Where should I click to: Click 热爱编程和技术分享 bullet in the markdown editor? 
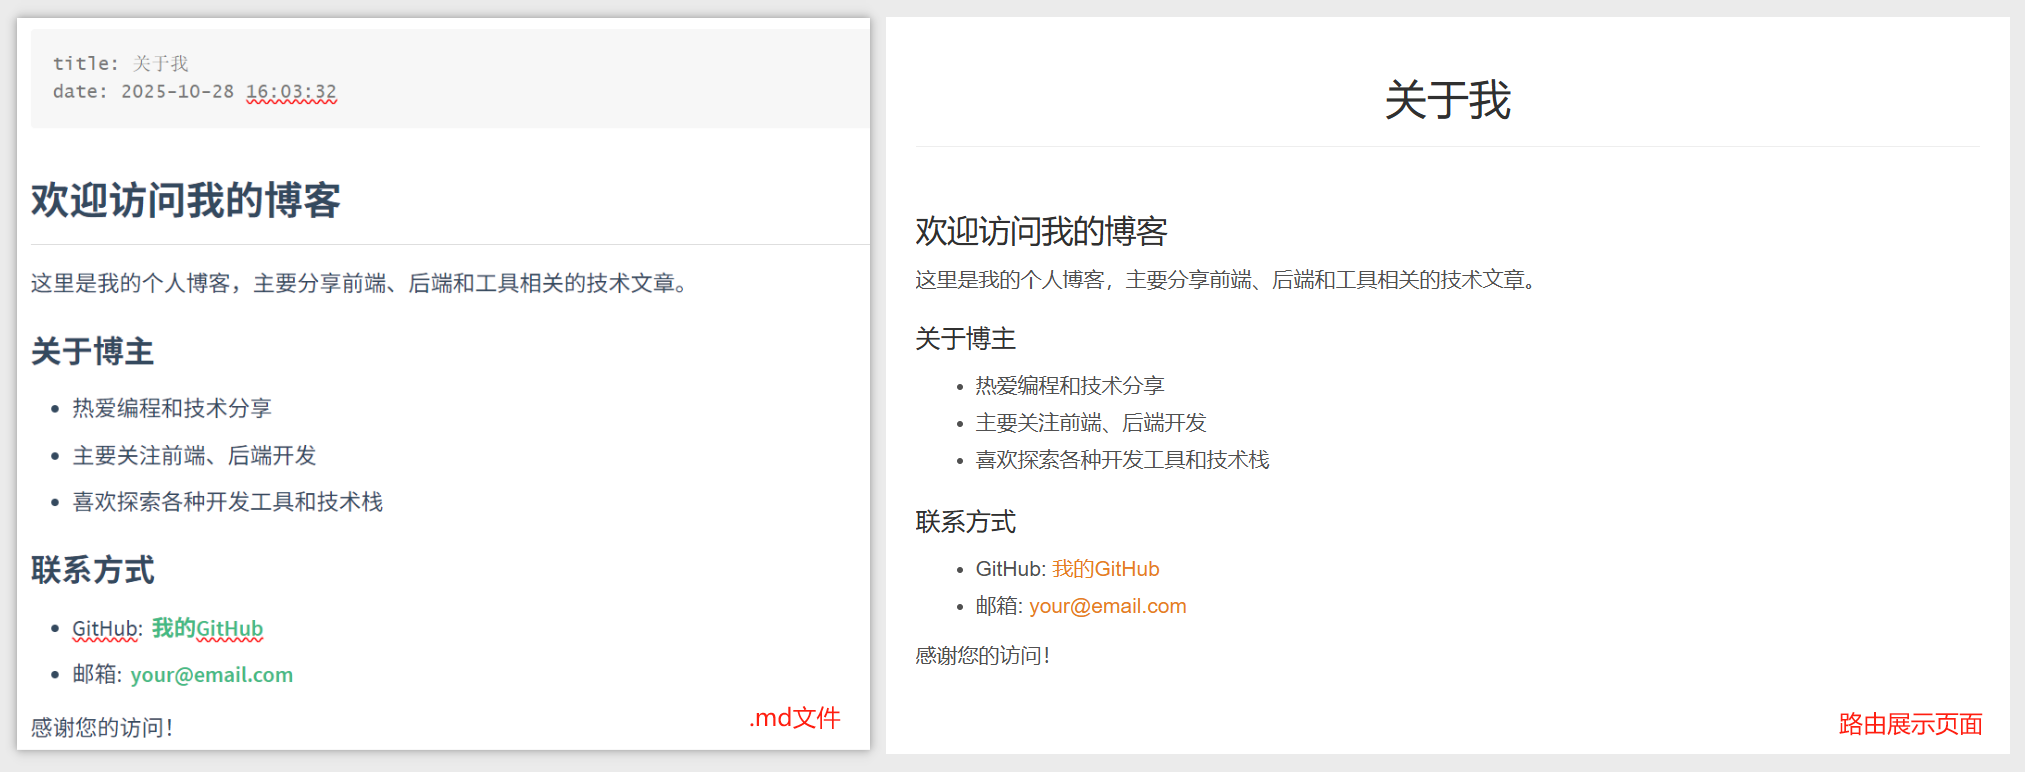pos(172,408)
